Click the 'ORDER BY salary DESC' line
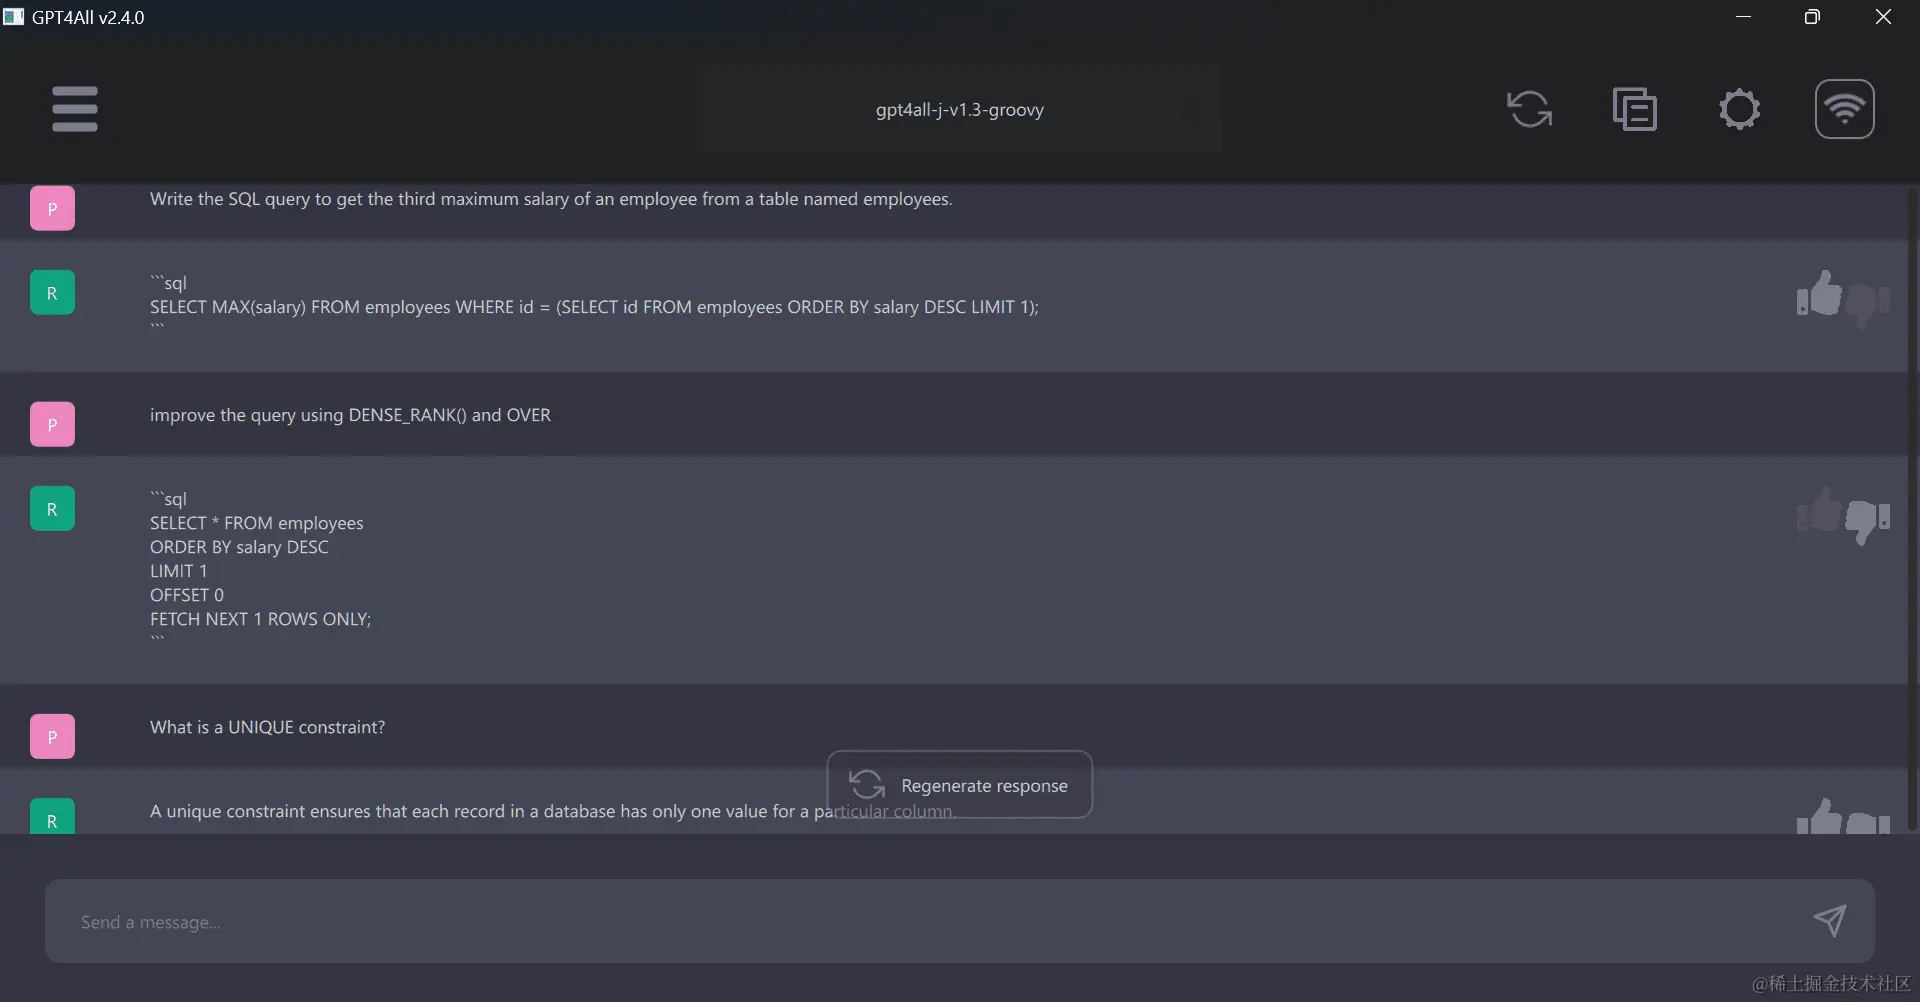 [239, 547]
